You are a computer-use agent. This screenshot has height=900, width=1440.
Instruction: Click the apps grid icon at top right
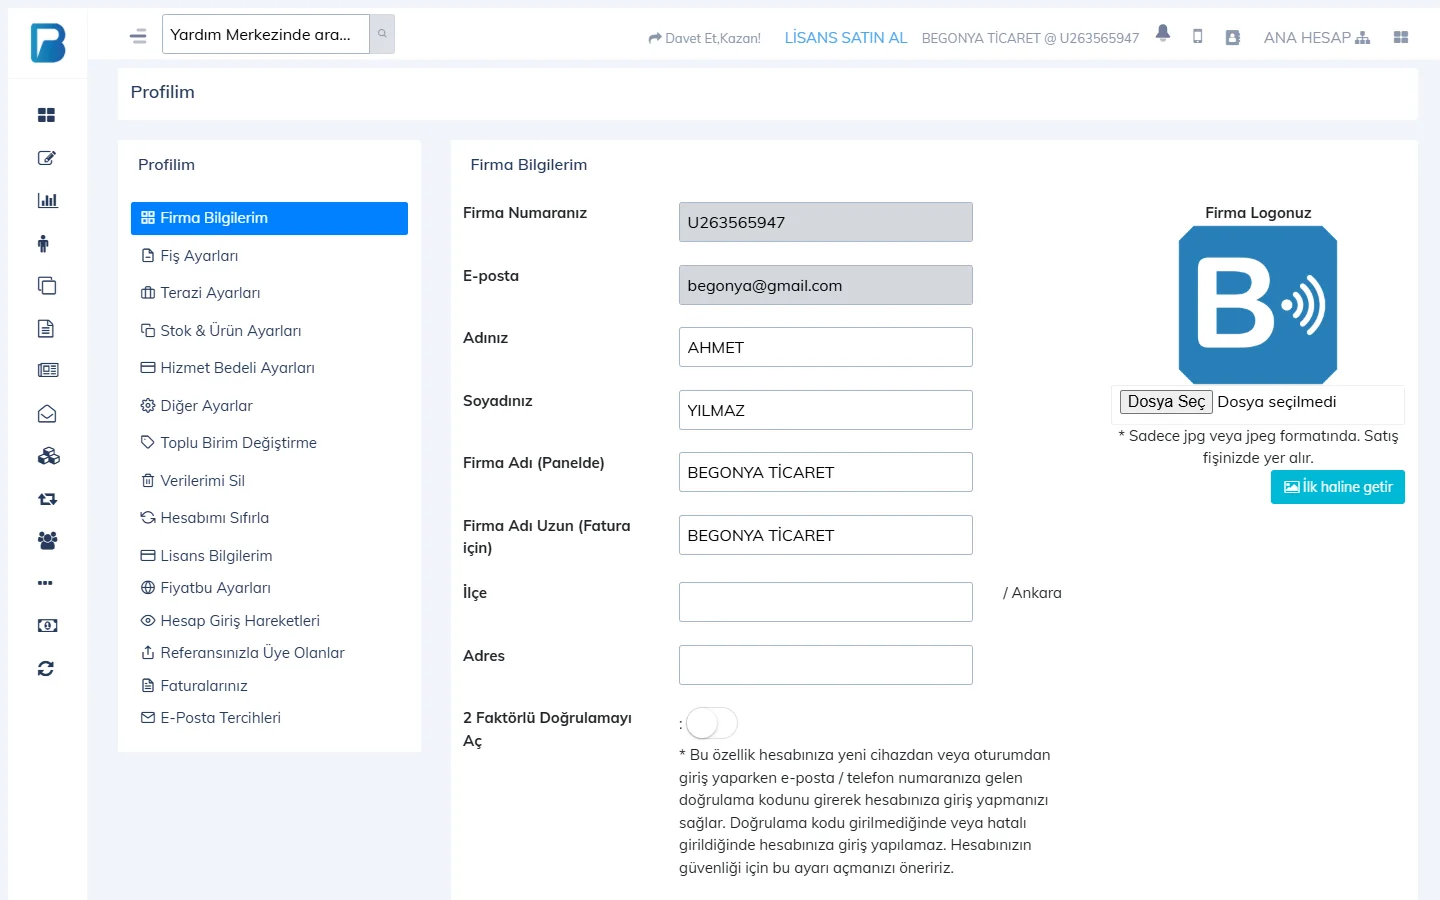coord(1401,37)
